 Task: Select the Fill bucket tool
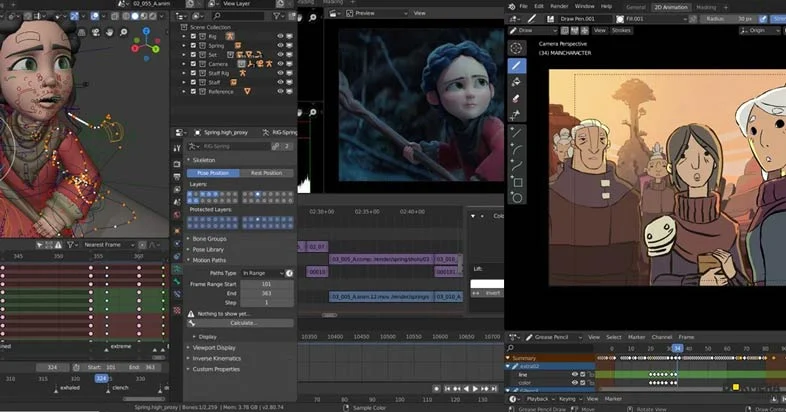516,82
